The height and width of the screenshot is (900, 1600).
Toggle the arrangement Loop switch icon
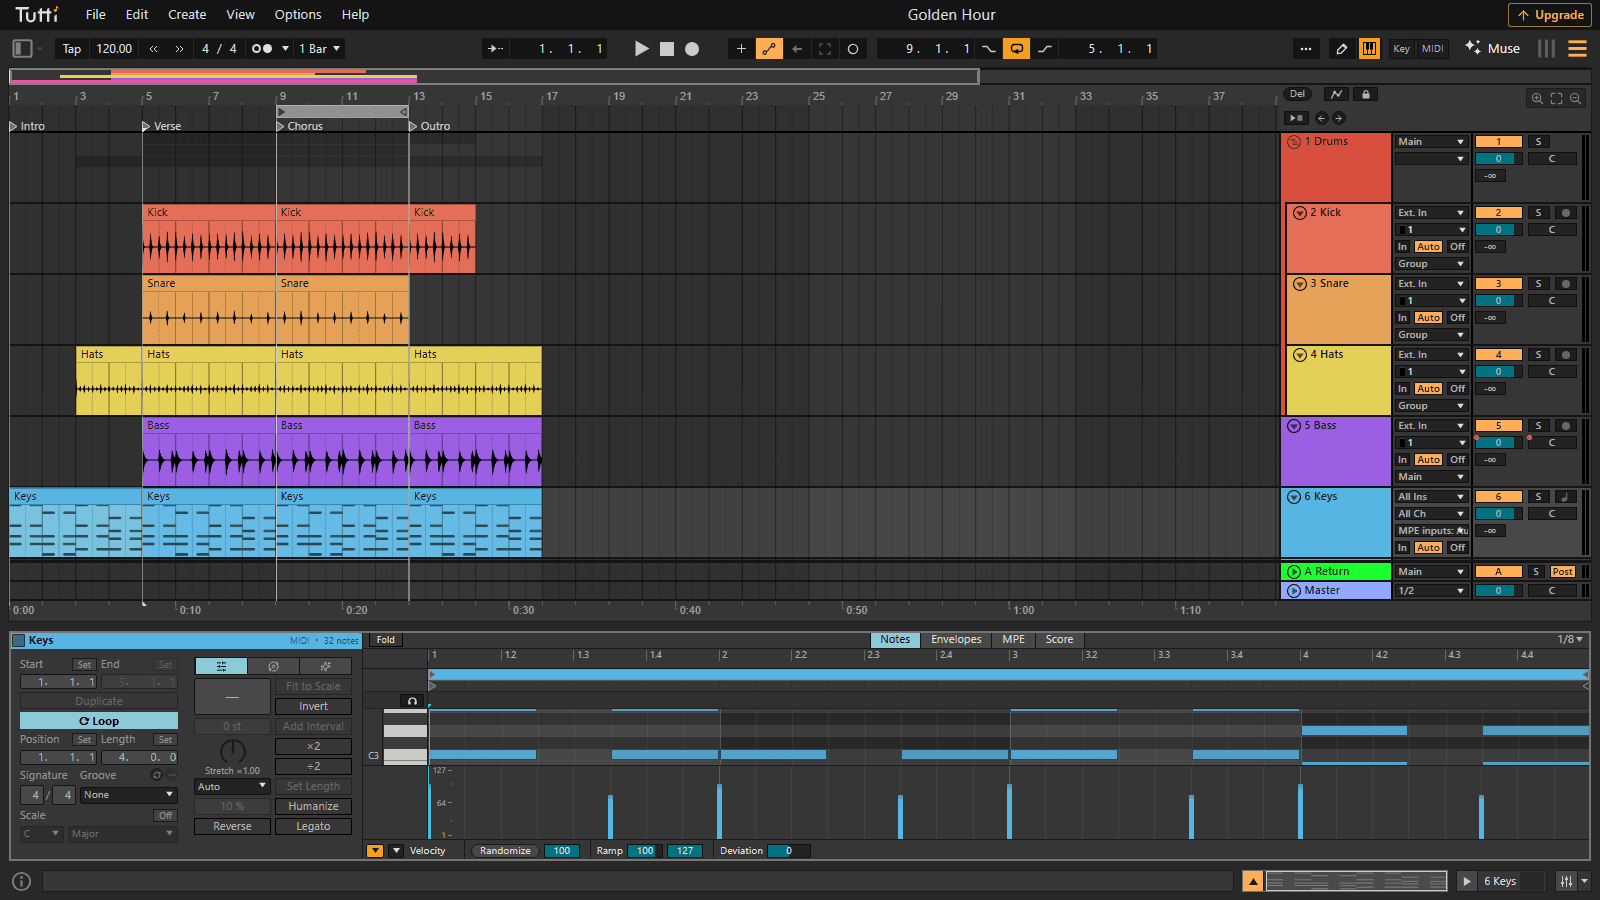pos(1016,48)
